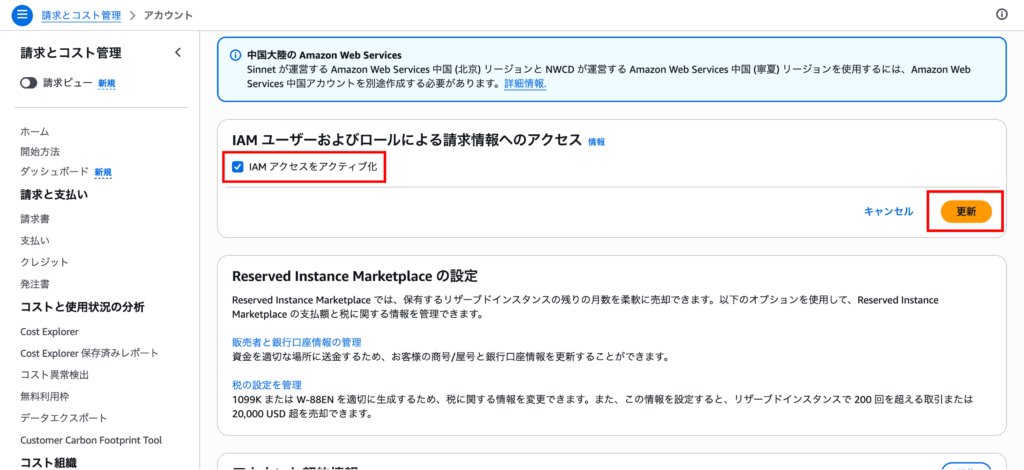The image size is (1024, 470).
Task: Open ダッシュボード from the sidebar
Action: (x=55, y=172)
